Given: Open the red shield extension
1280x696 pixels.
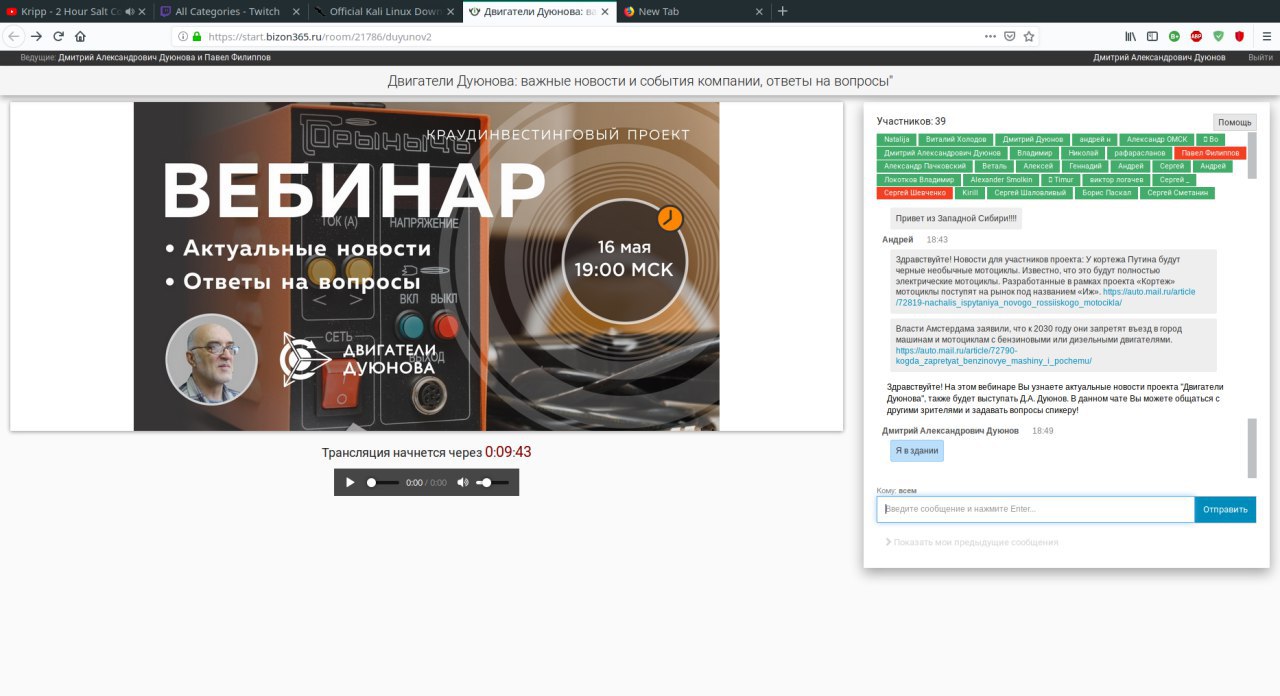Looking at the screenshot, I should click(1239, 36).
